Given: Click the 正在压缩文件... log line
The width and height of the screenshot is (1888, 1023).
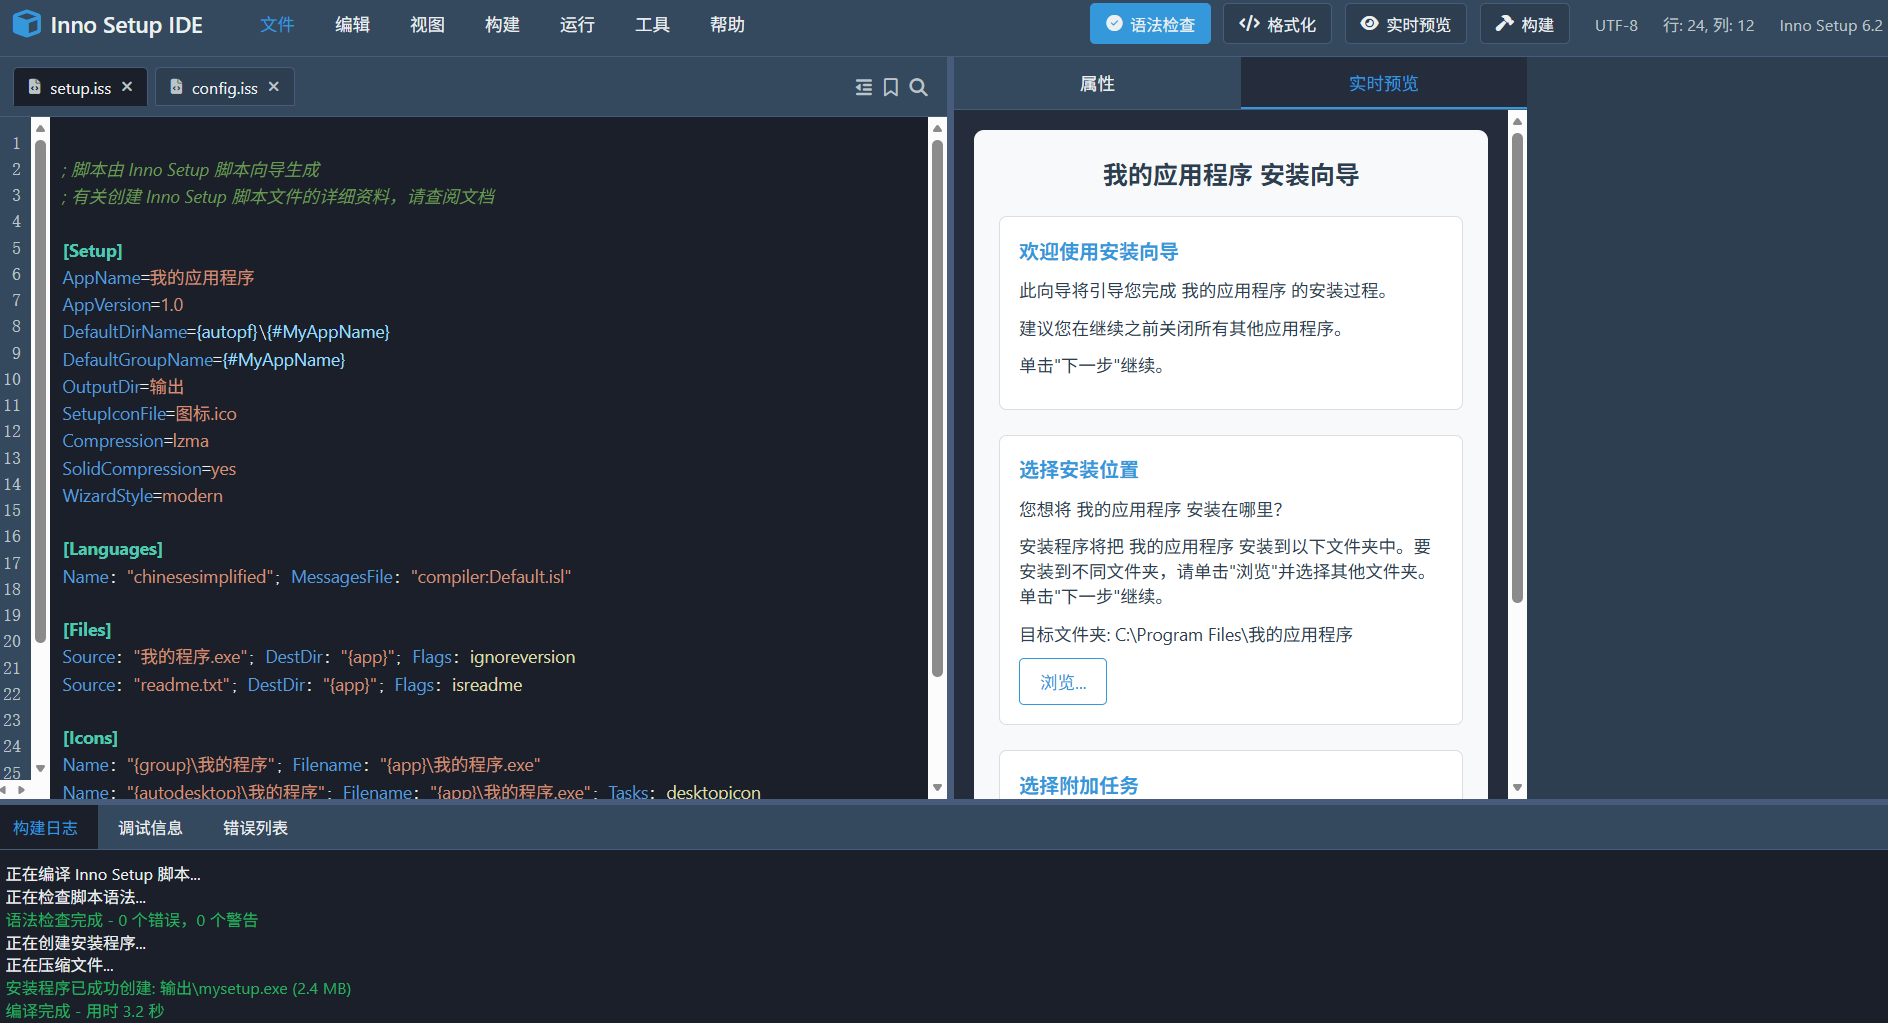Looking at the screenshot, I should tap(60, 965).
